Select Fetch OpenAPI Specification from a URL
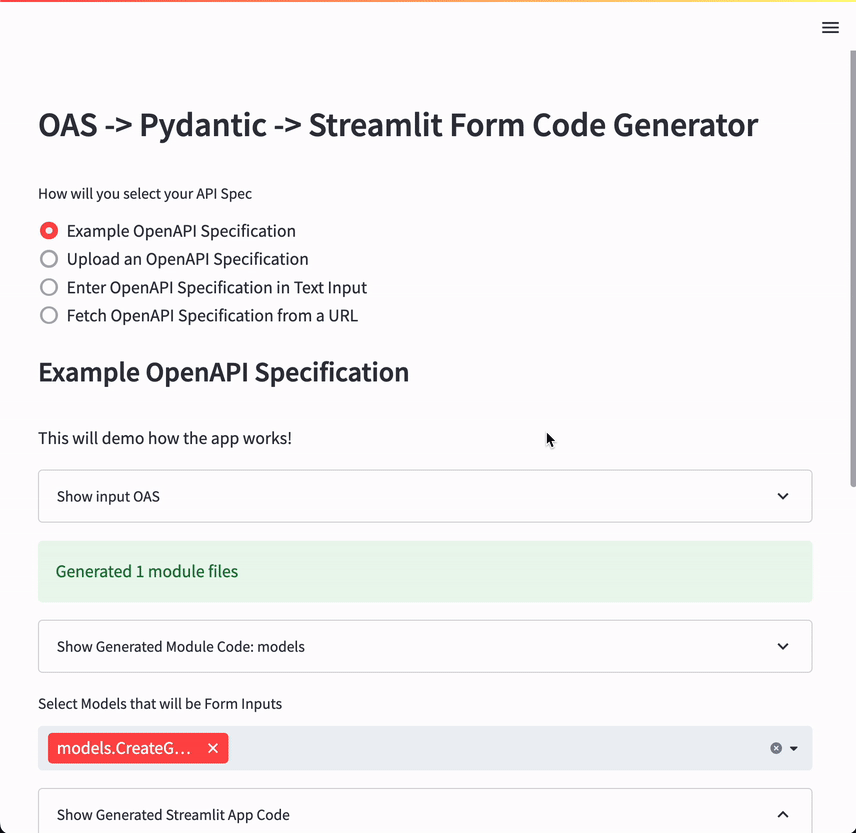Screen dimensions: 856x833 [x=49, y=315]
